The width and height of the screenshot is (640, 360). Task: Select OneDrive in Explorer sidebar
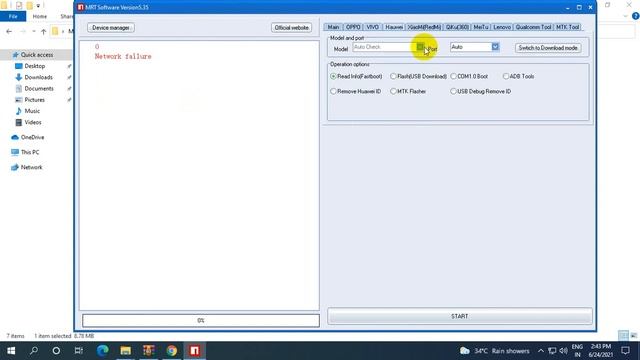(32, 137)
